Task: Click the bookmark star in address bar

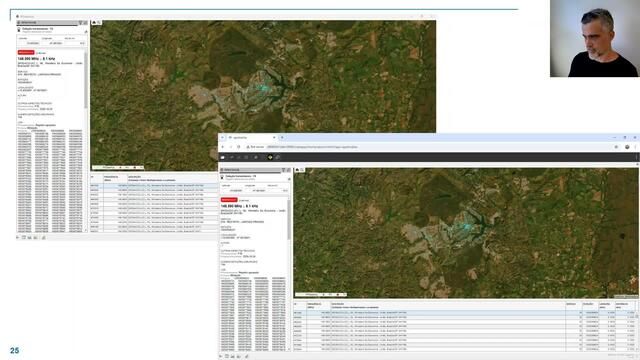Action: pyautogui.click(x=616, y=147)
